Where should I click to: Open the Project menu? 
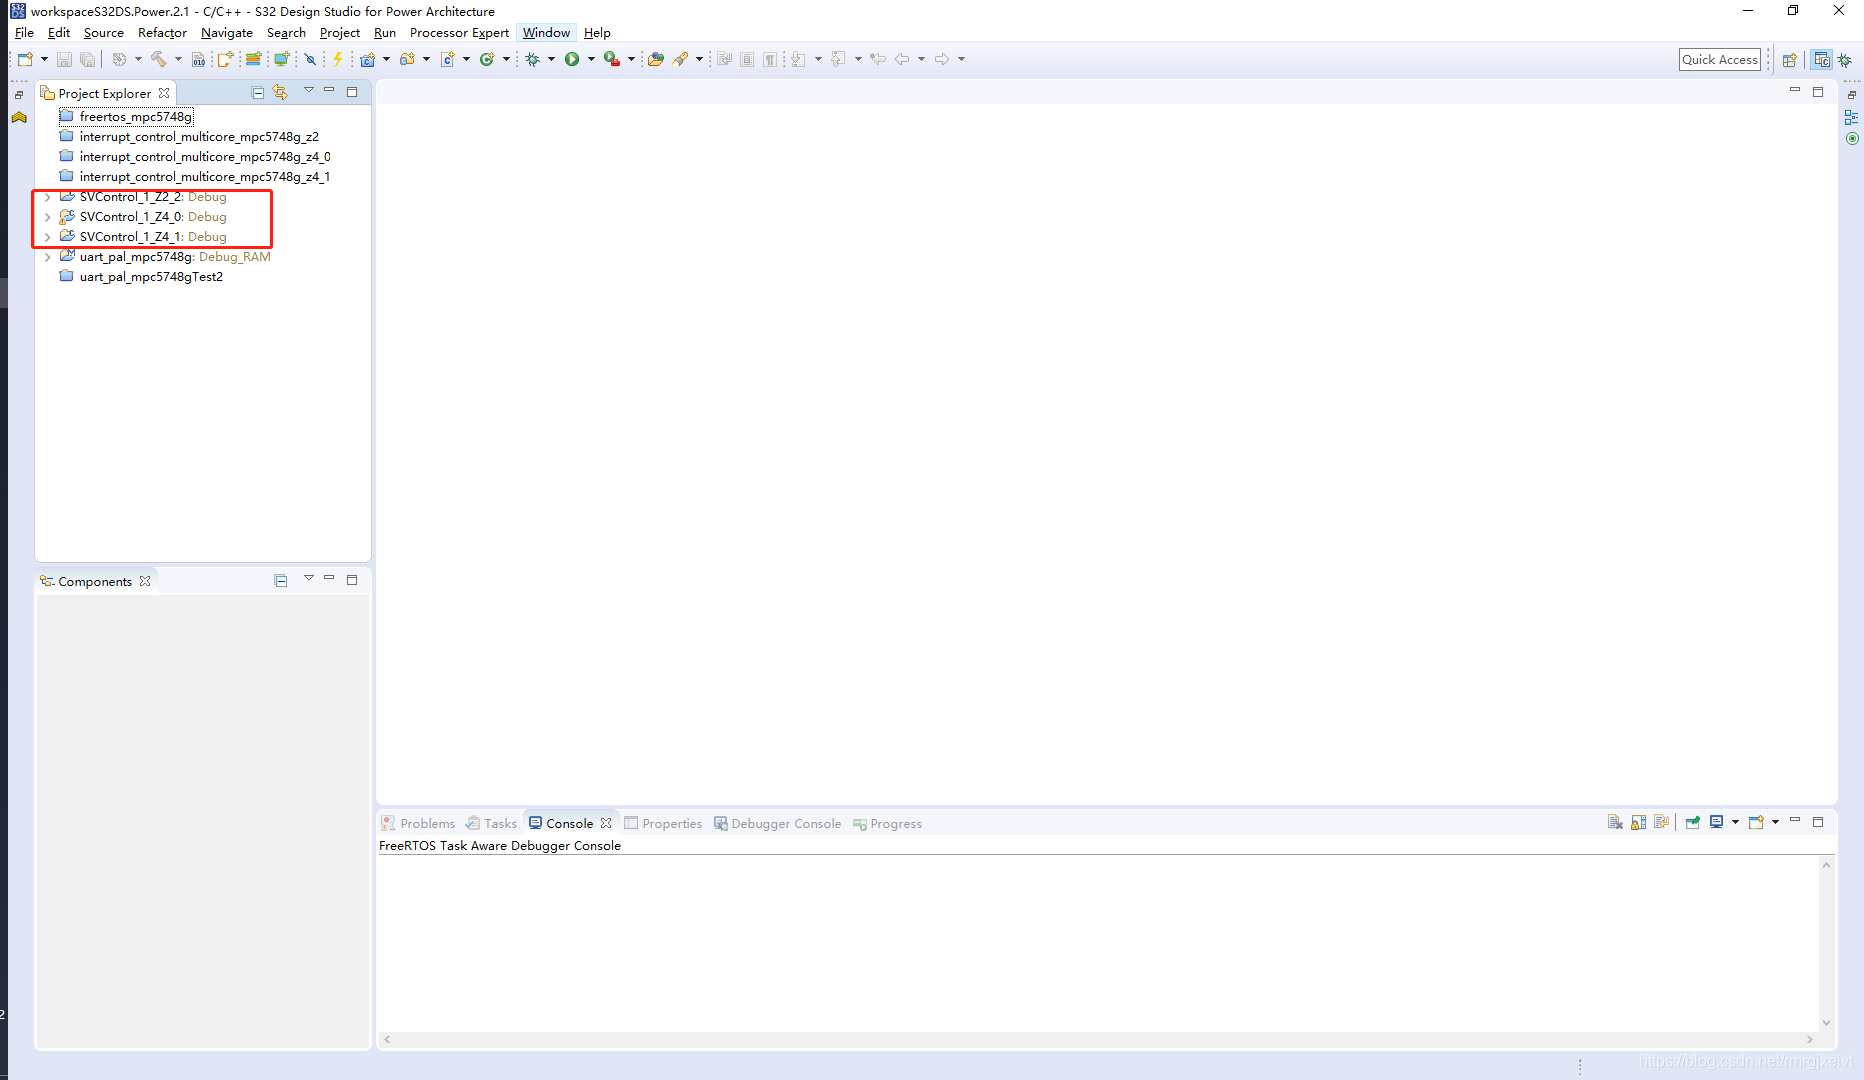click(x=339, y=33)
